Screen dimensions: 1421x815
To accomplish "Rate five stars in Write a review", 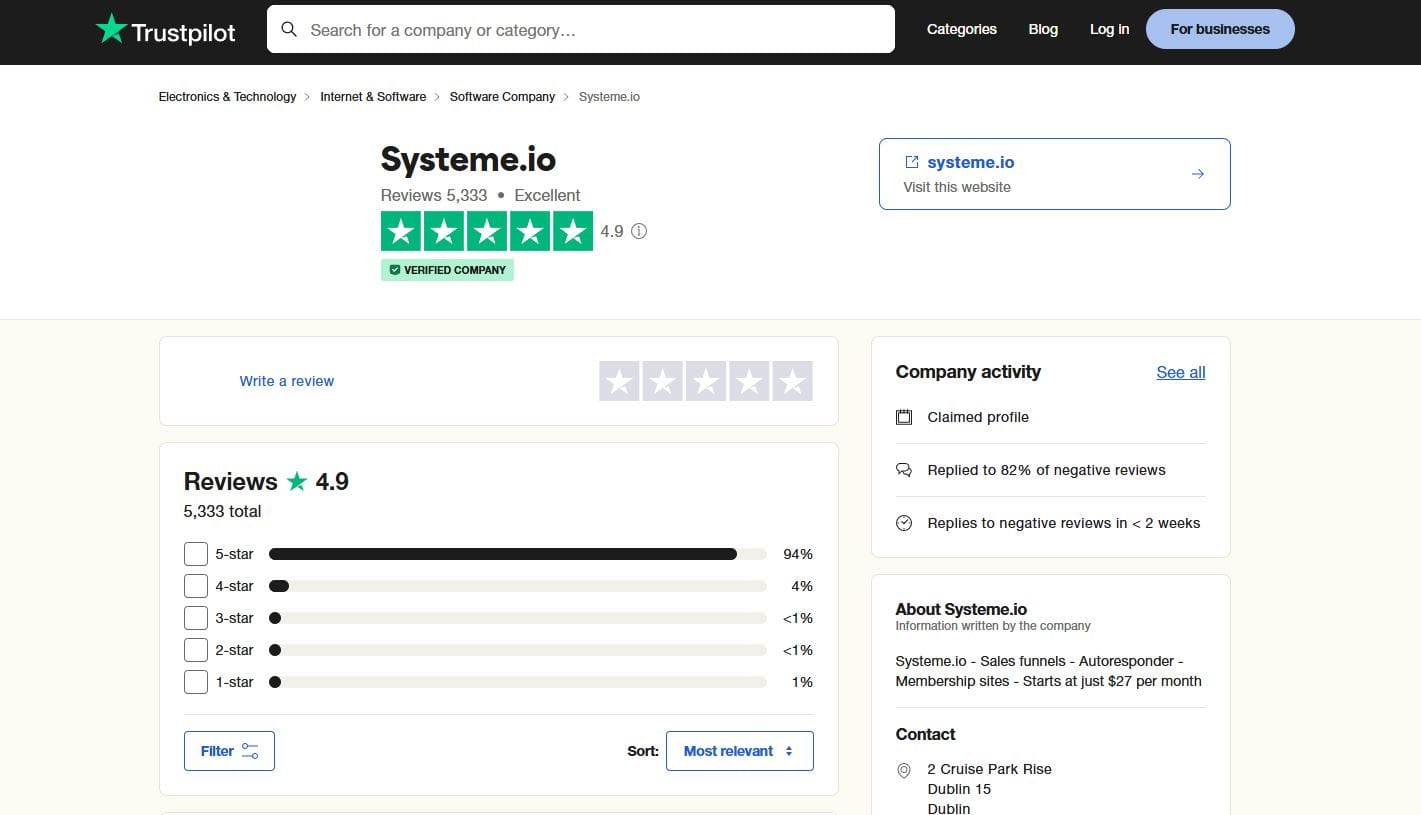I will coord(792,381).
